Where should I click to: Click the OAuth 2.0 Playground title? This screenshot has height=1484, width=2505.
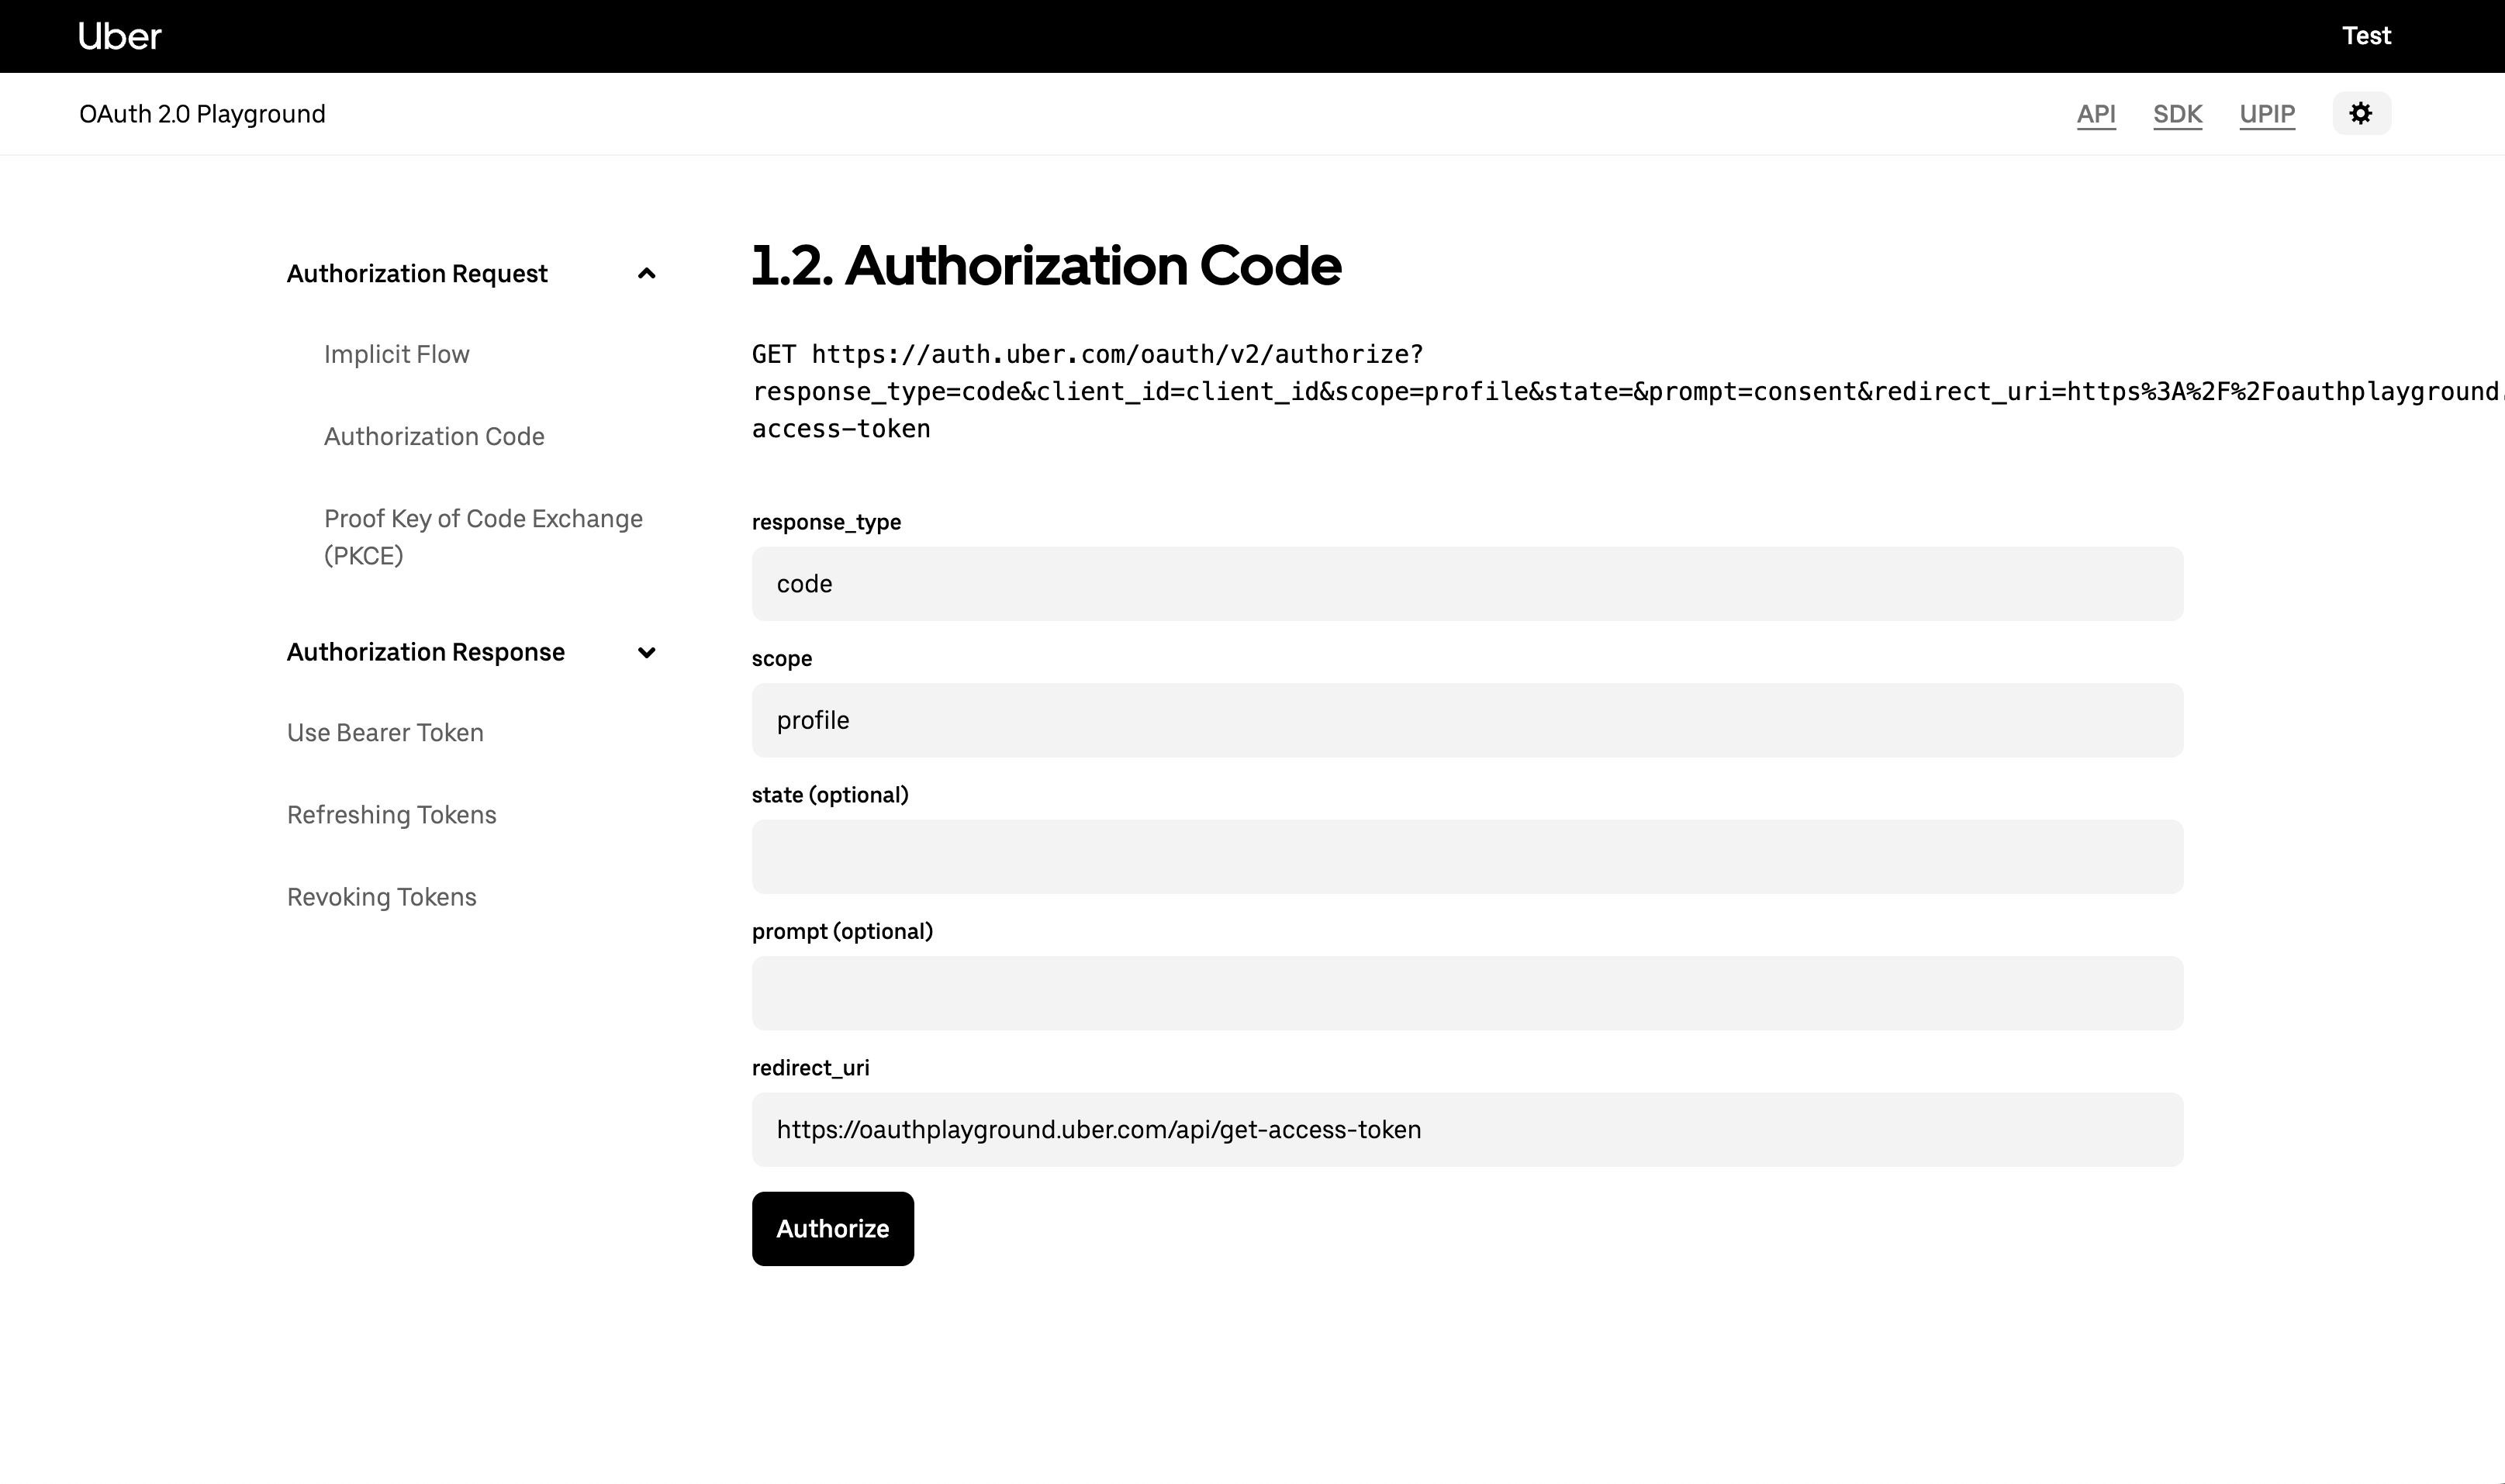(x=202, y=114)
